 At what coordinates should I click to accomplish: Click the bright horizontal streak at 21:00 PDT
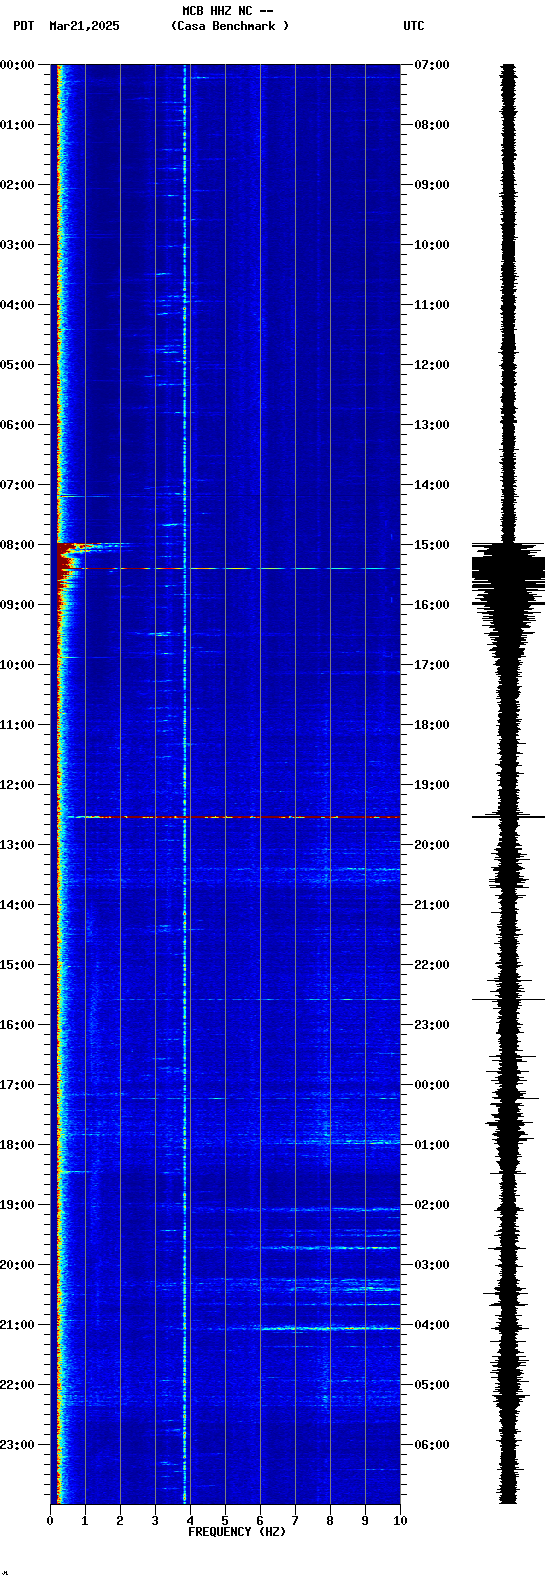325,1328
